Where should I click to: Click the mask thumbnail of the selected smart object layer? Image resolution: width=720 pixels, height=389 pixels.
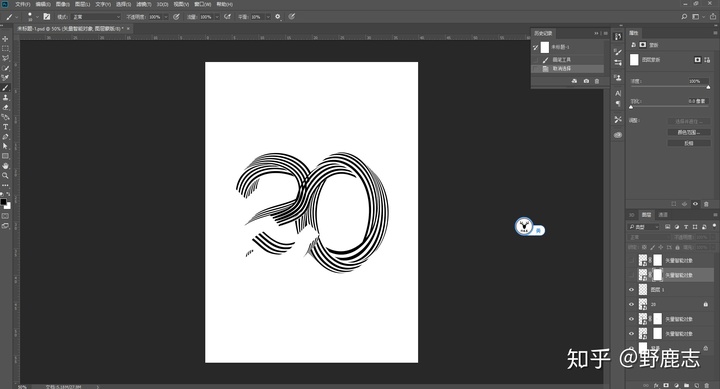click(658, 275)
